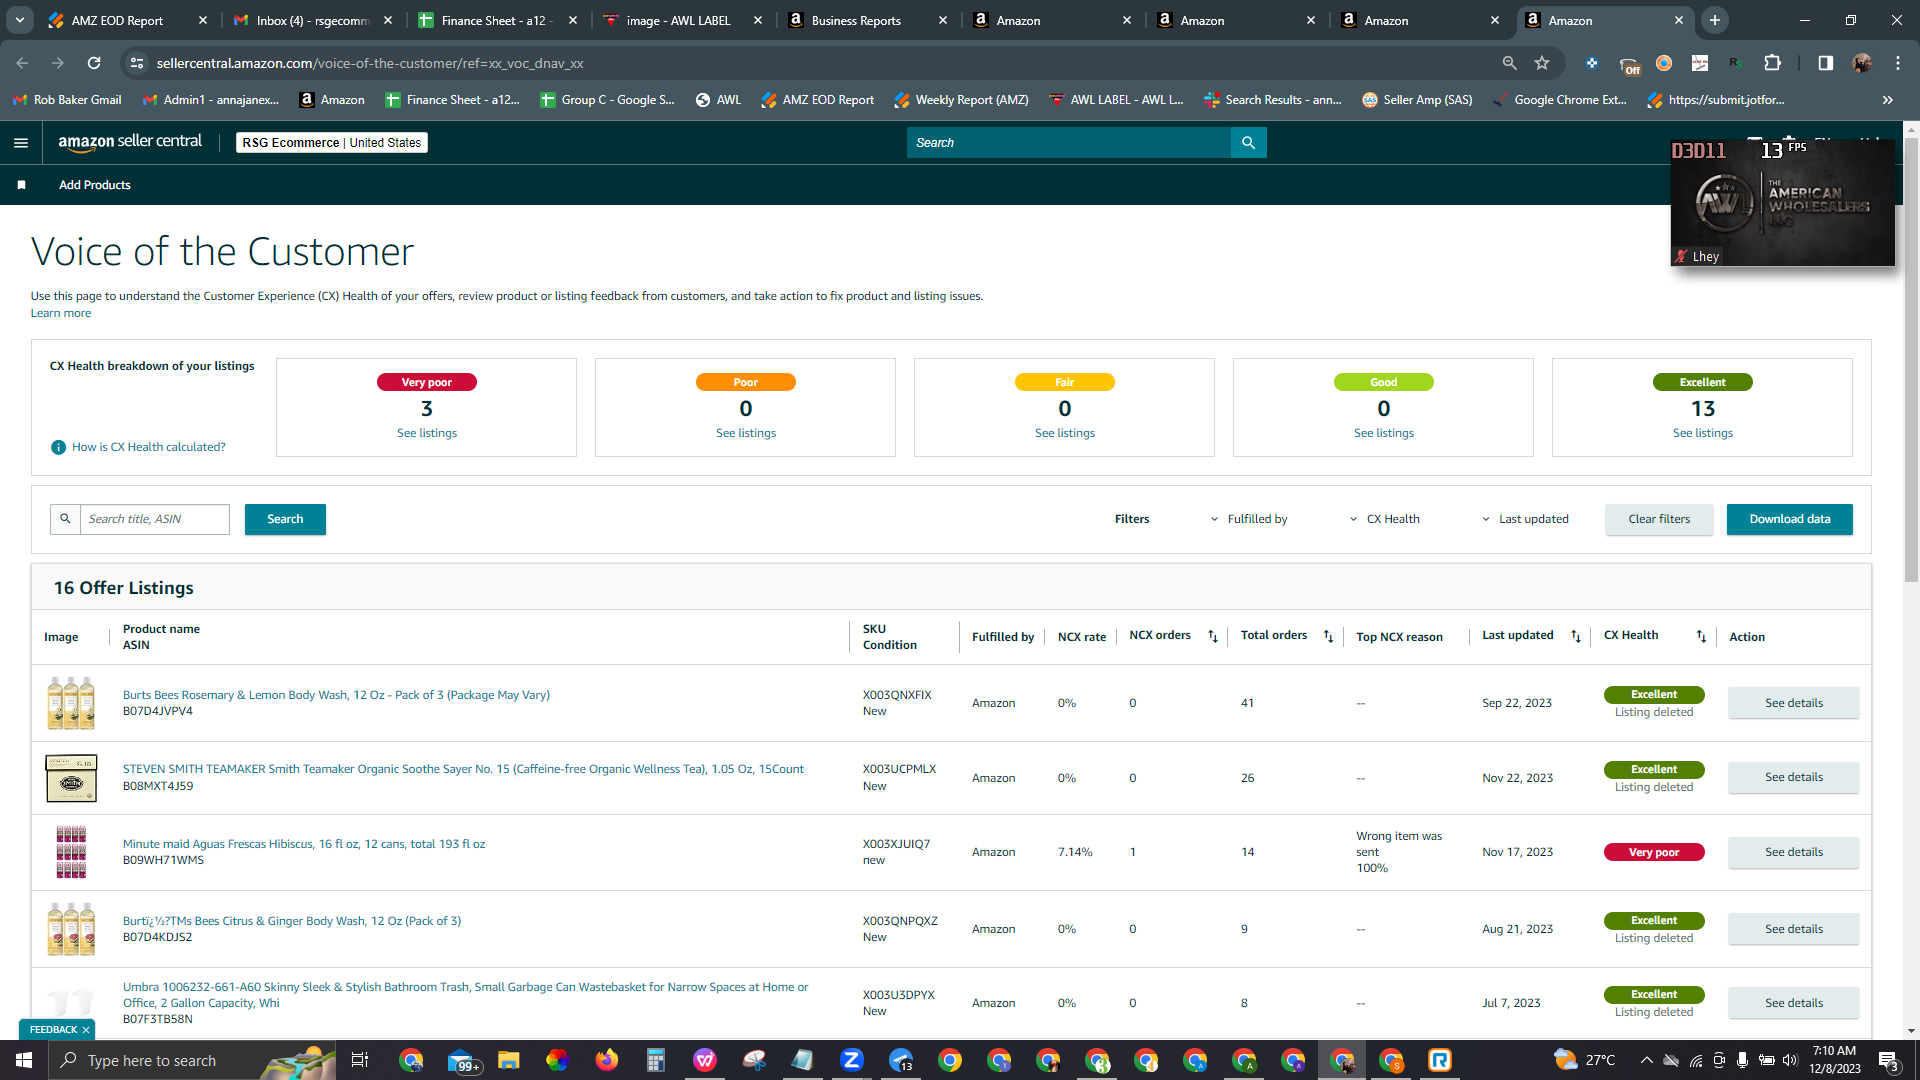Expand the CX Health filter dropdown
Image resolution: width=1920 pixels, height=1080 pixels.
pos(1385,519)
